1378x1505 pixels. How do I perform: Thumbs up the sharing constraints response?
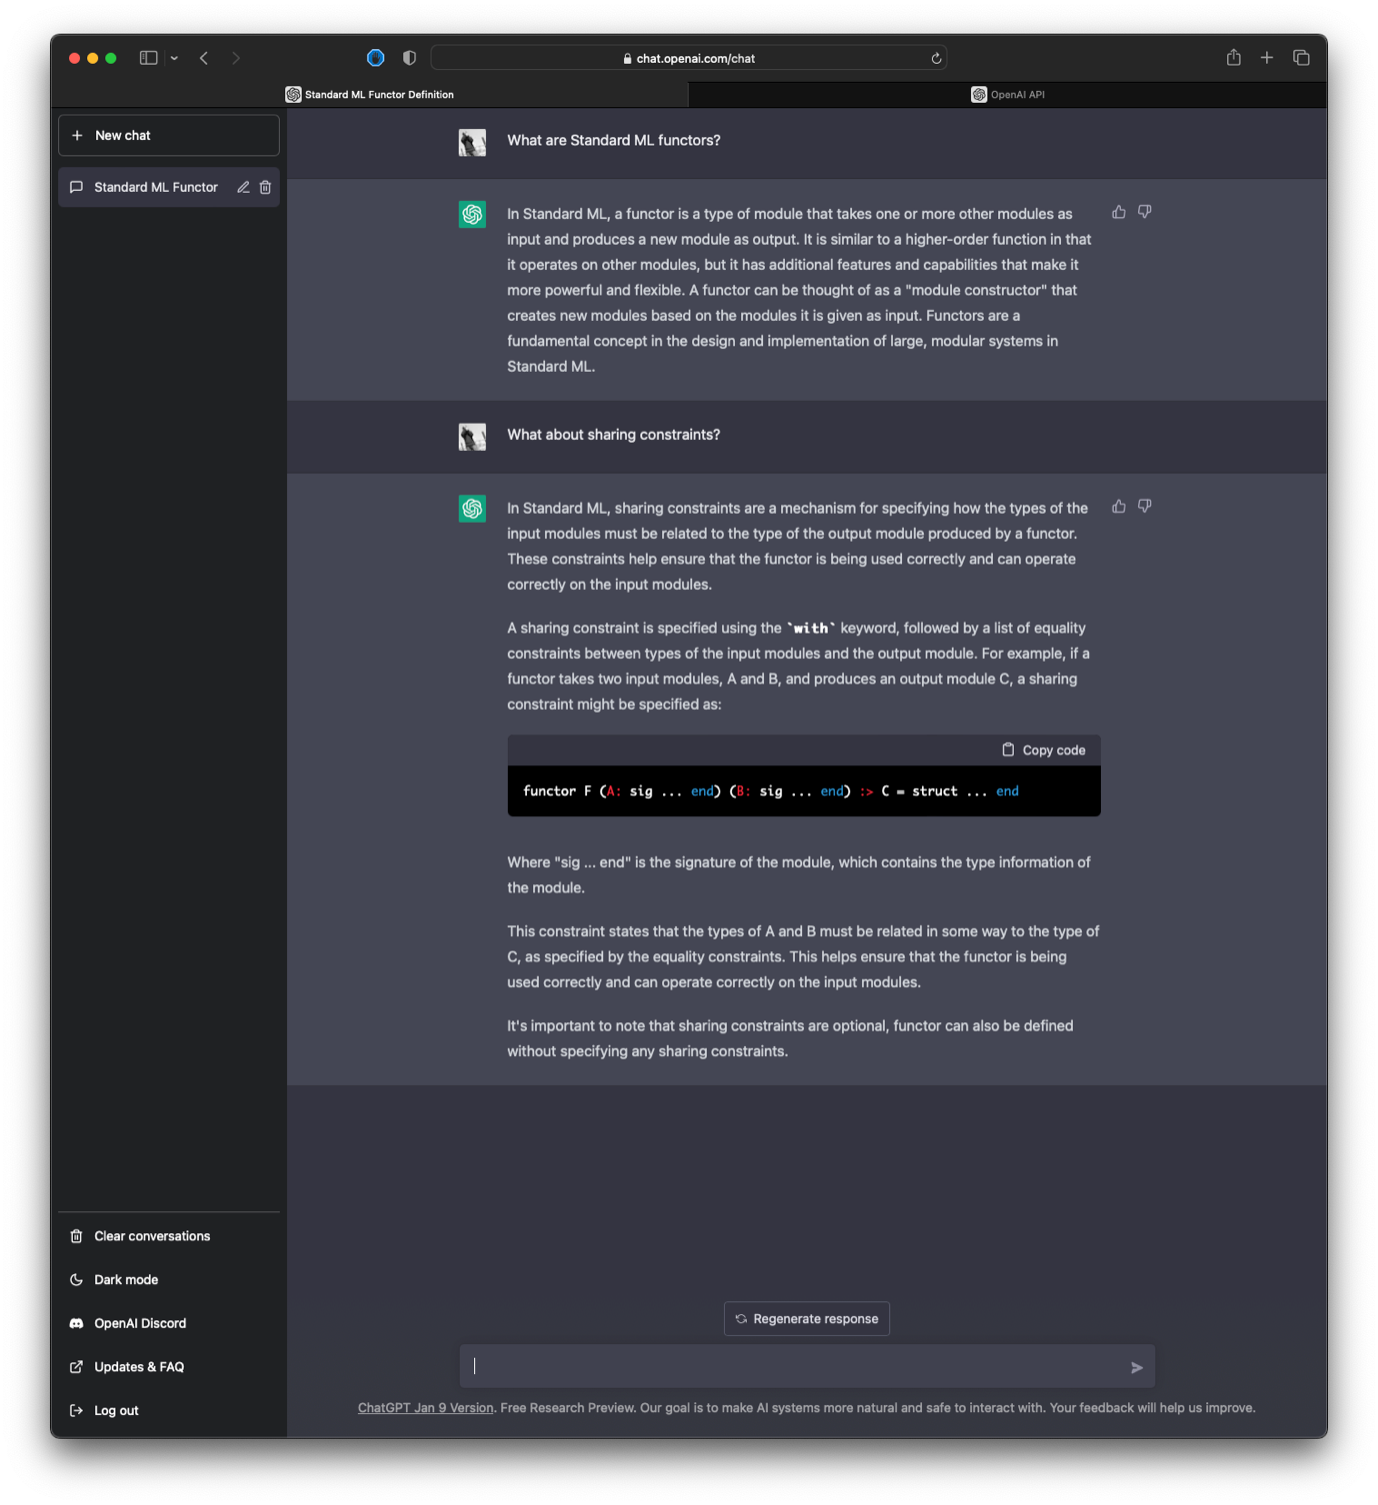[1118, 506]
